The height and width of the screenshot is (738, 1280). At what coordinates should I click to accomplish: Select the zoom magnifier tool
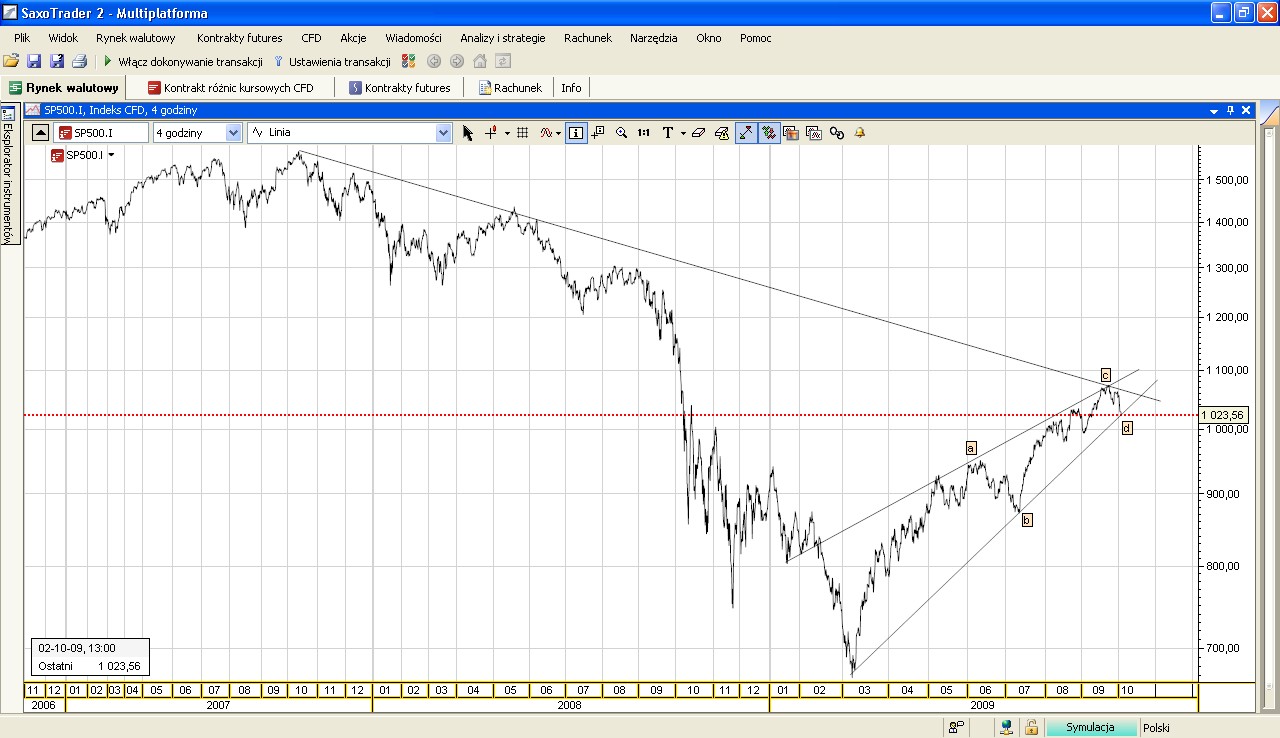pyautogui.click(x=621, y=132)
